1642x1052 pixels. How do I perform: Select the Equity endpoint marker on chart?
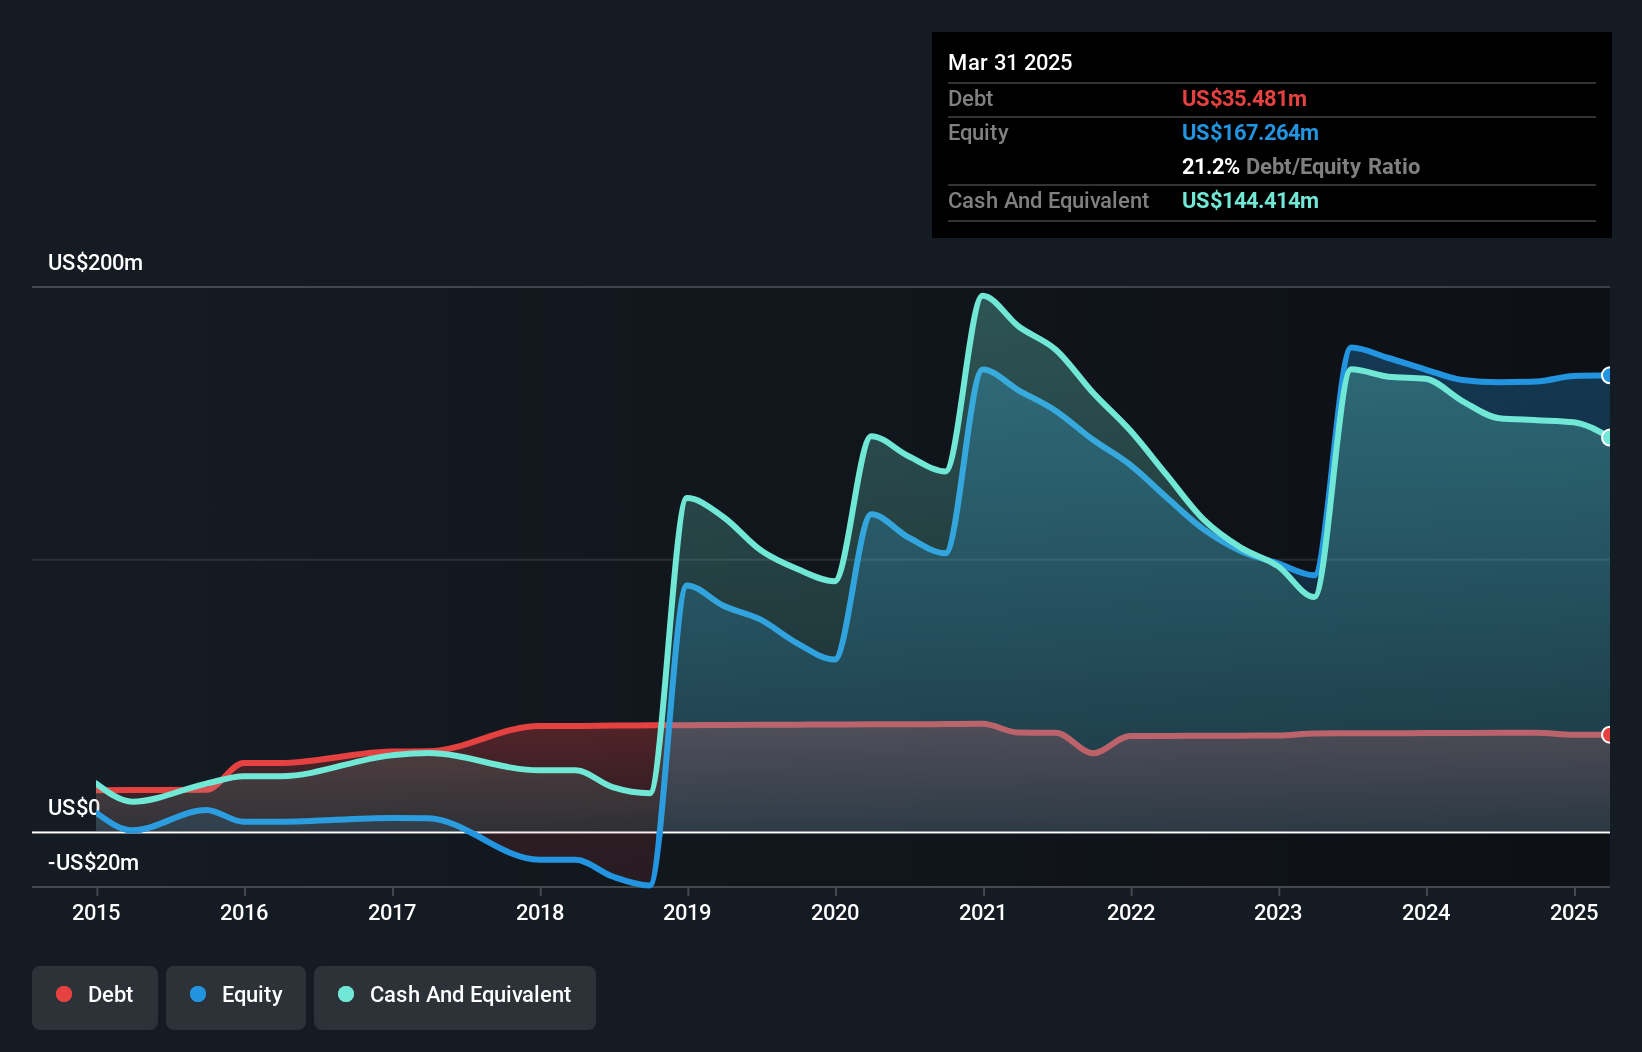pos(1607,376)
